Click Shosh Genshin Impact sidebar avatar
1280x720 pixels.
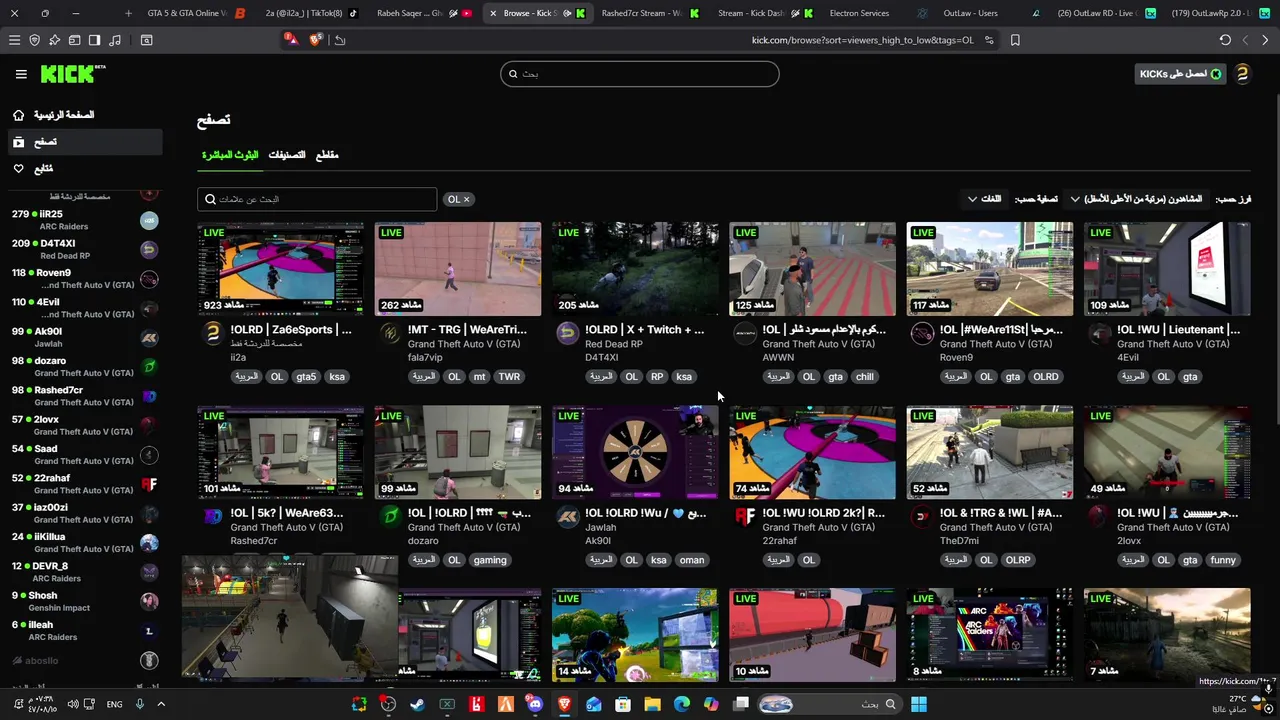(149, 601)
